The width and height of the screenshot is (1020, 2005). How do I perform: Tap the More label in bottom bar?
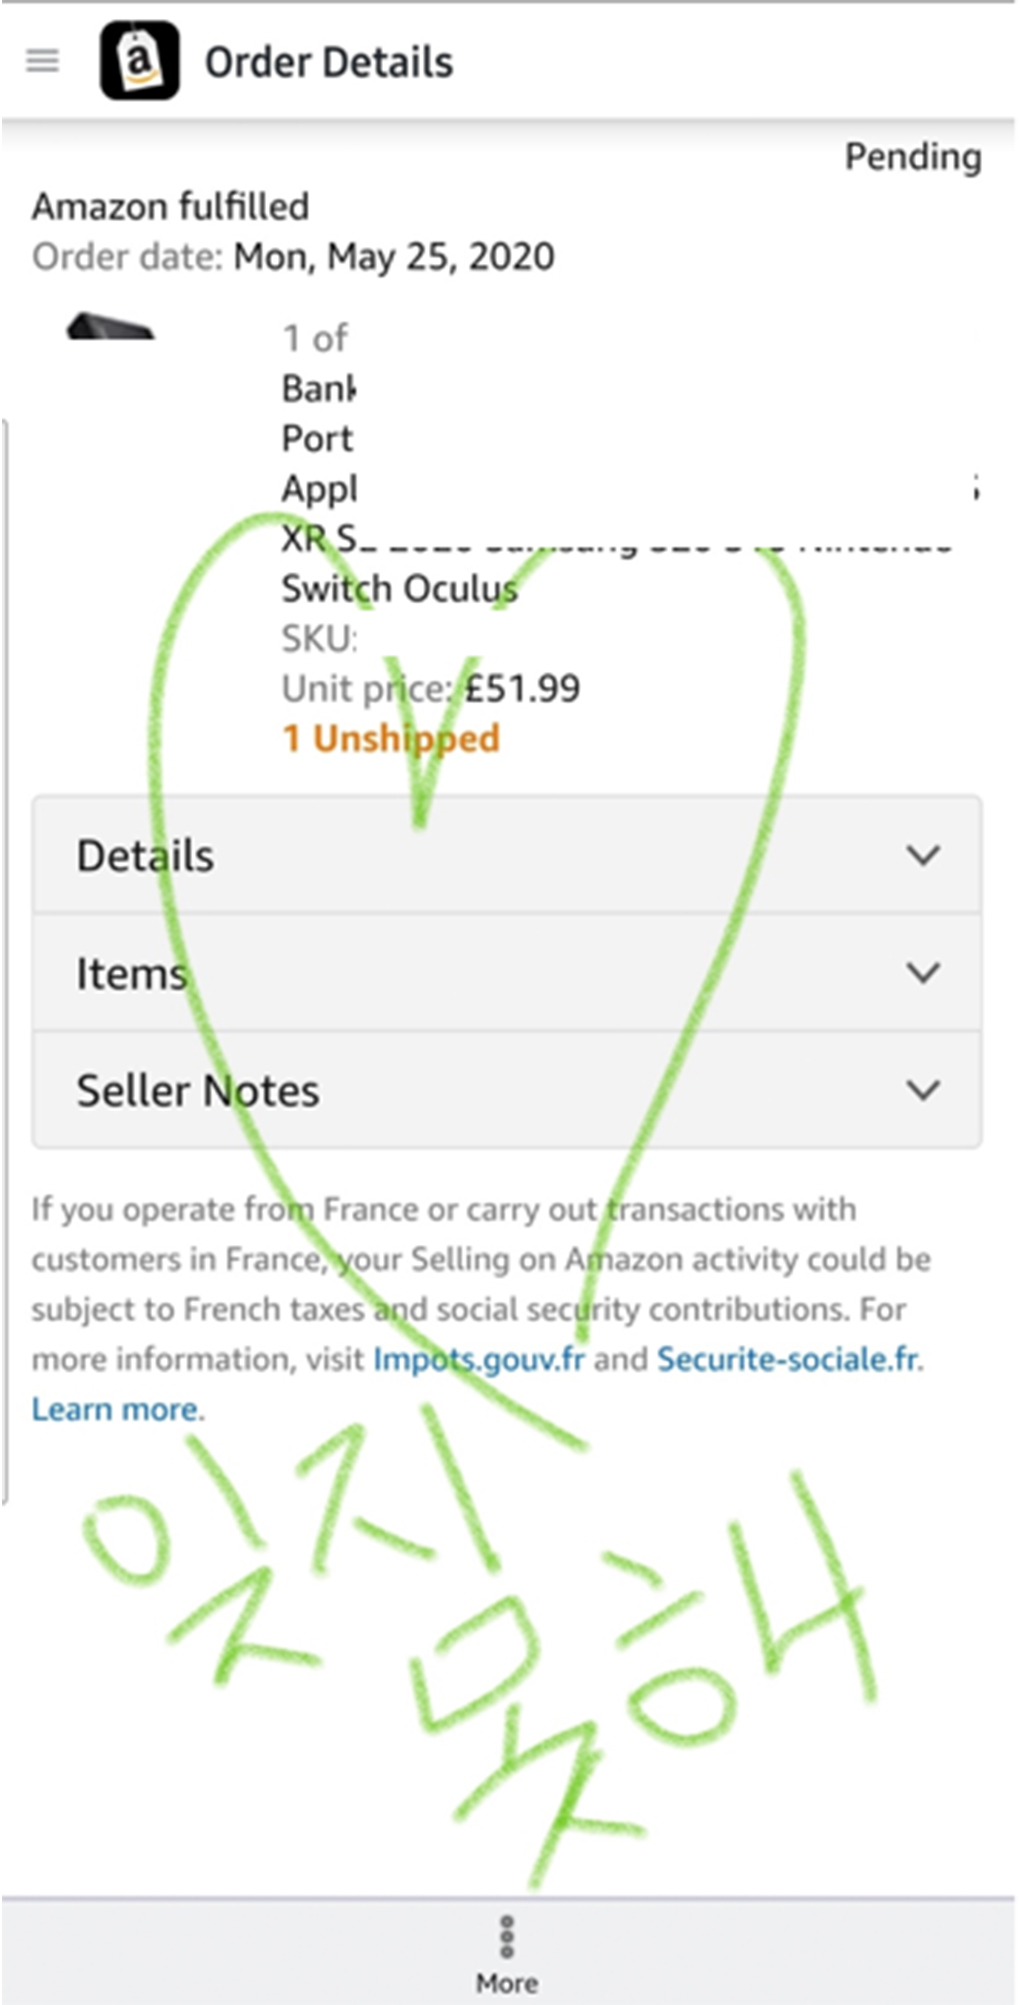coord(507,1983)
